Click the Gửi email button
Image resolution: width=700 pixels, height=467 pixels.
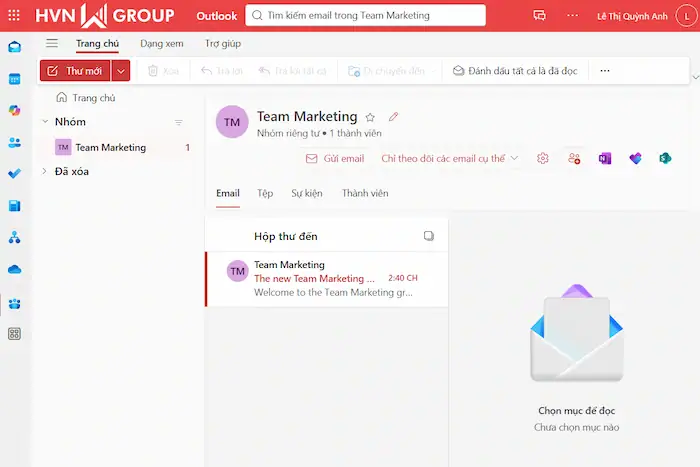[x=334, y=158]
